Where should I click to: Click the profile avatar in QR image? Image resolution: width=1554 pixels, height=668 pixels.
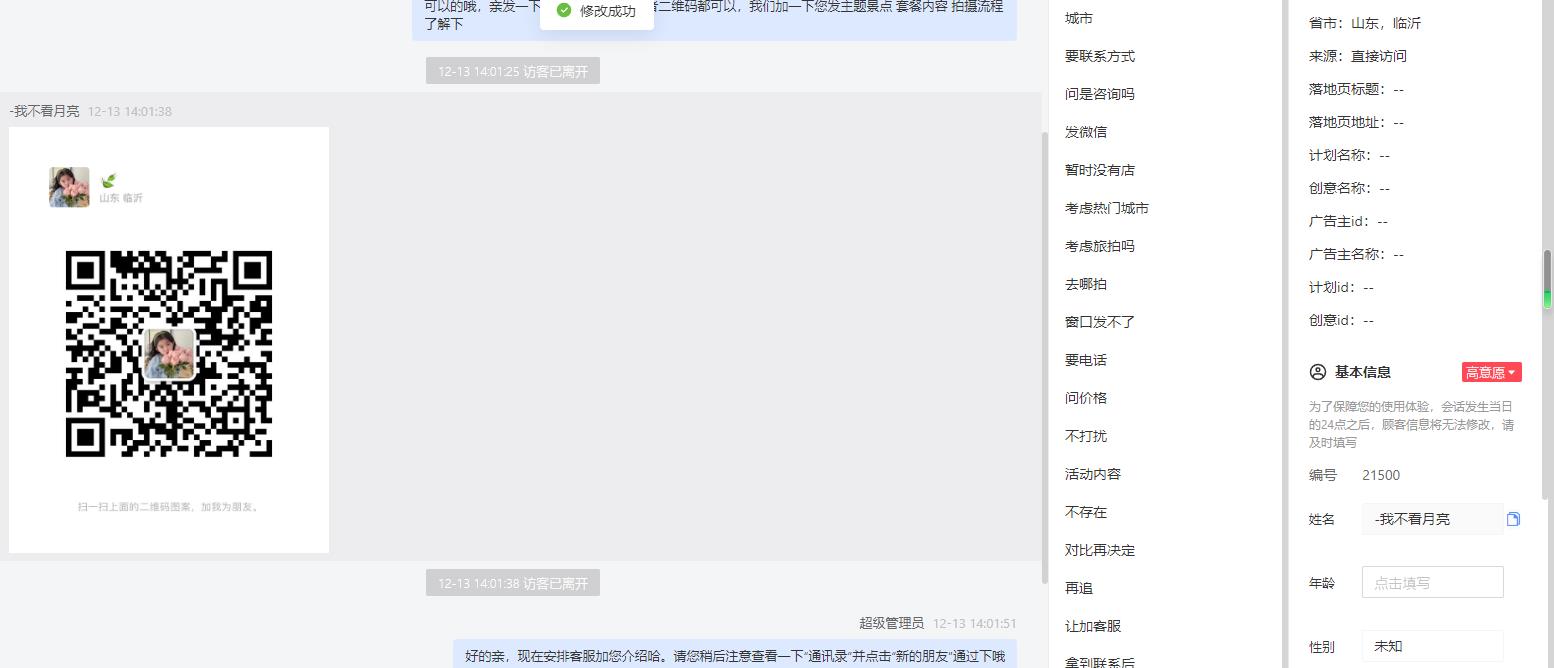69,187
